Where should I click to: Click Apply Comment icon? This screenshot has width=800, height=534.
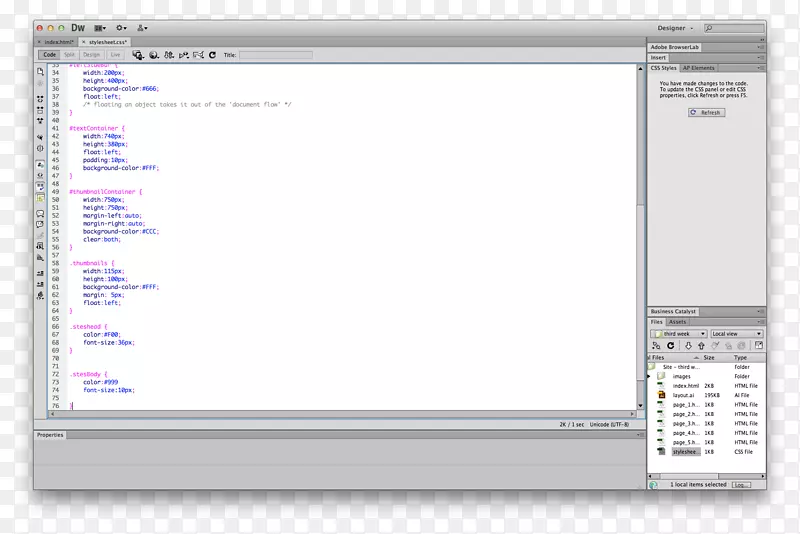point(40,214)
